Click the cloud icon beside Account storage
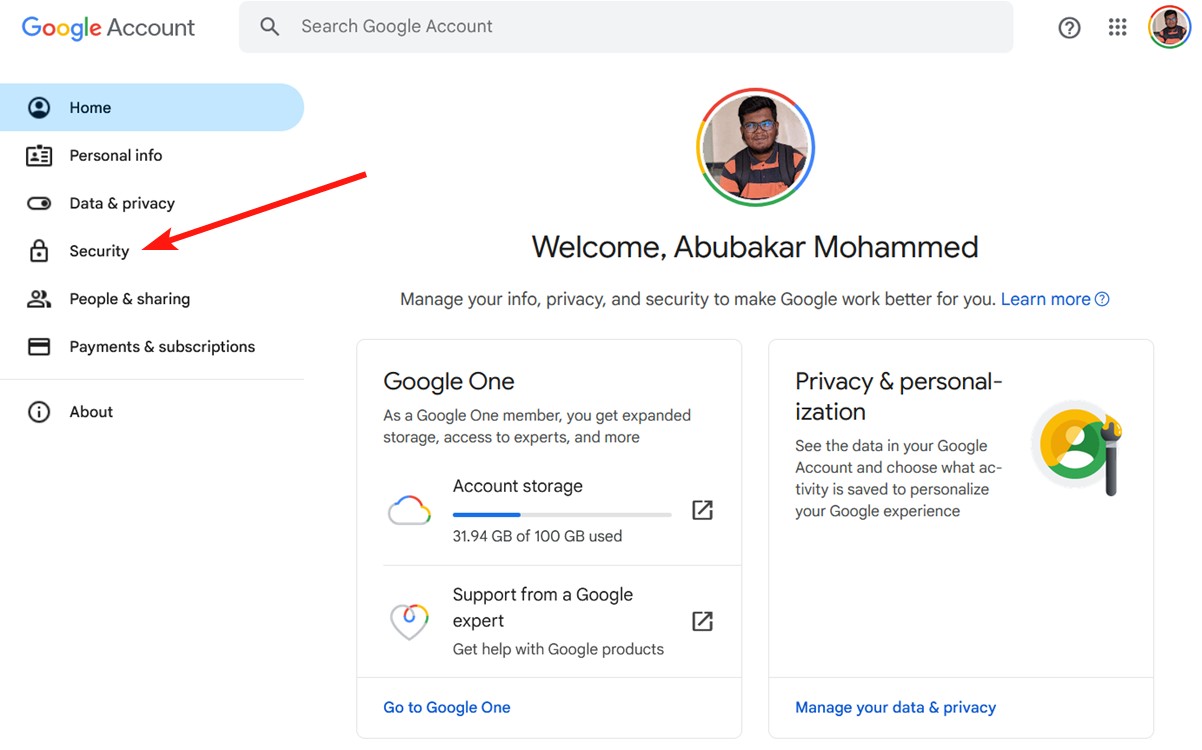Image resolution: width=1202 pixels, height=750 pixels. click(409, 510)
